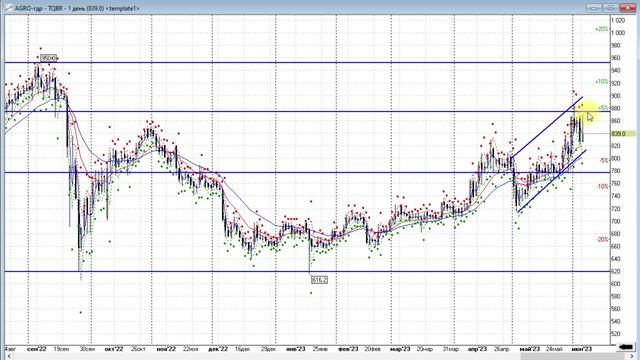Click the +20% level label
Screen dimensions: 640x360
pyautogui.click(x=601, y=29)
